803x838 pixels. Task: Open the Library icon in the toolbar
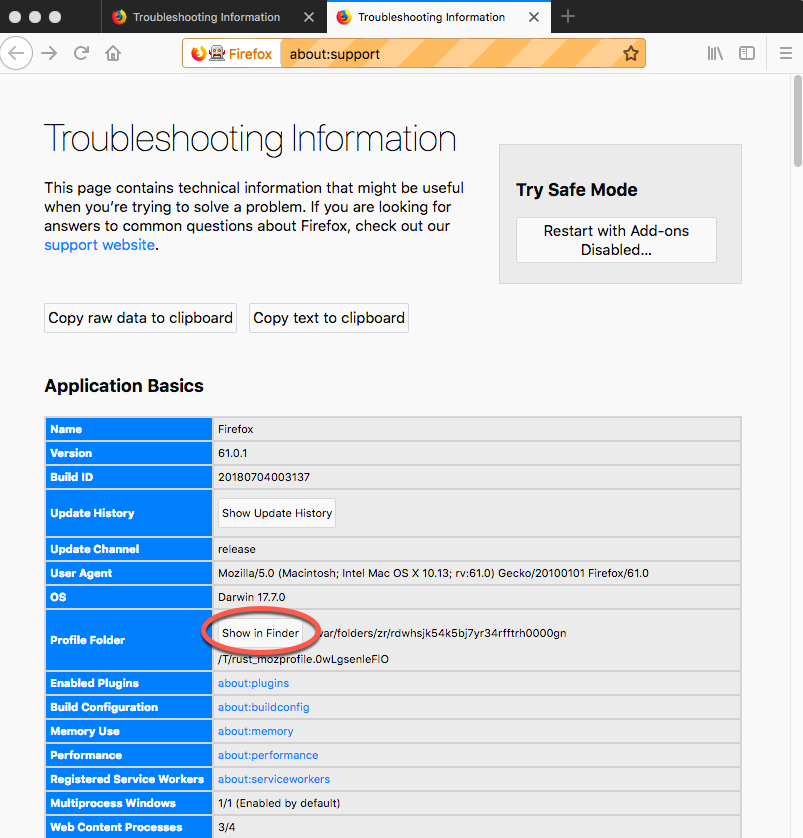click(715, 53)
